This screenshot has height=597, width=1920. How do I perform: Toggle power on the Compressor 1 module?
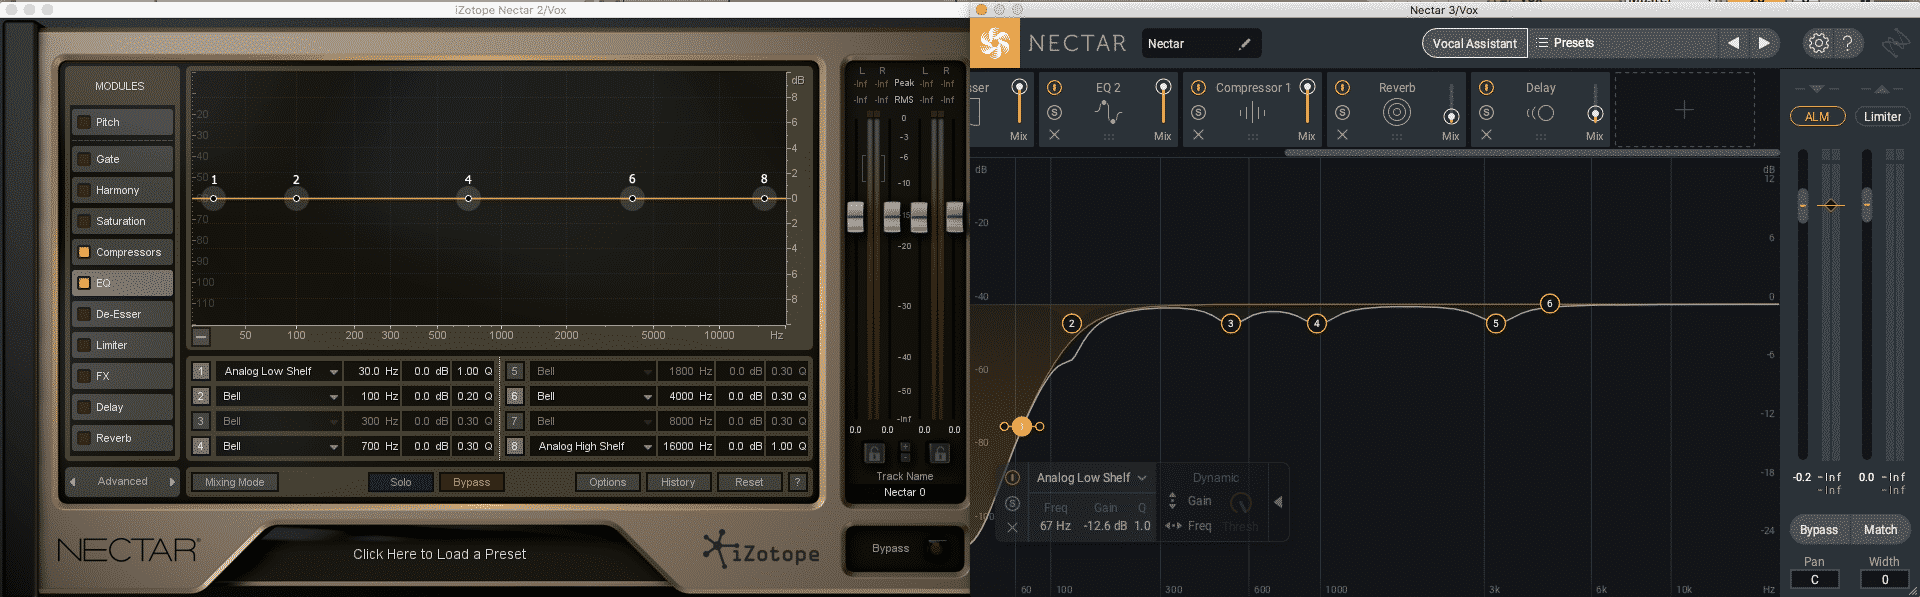pyautogui.click(x=1198, y=88)
